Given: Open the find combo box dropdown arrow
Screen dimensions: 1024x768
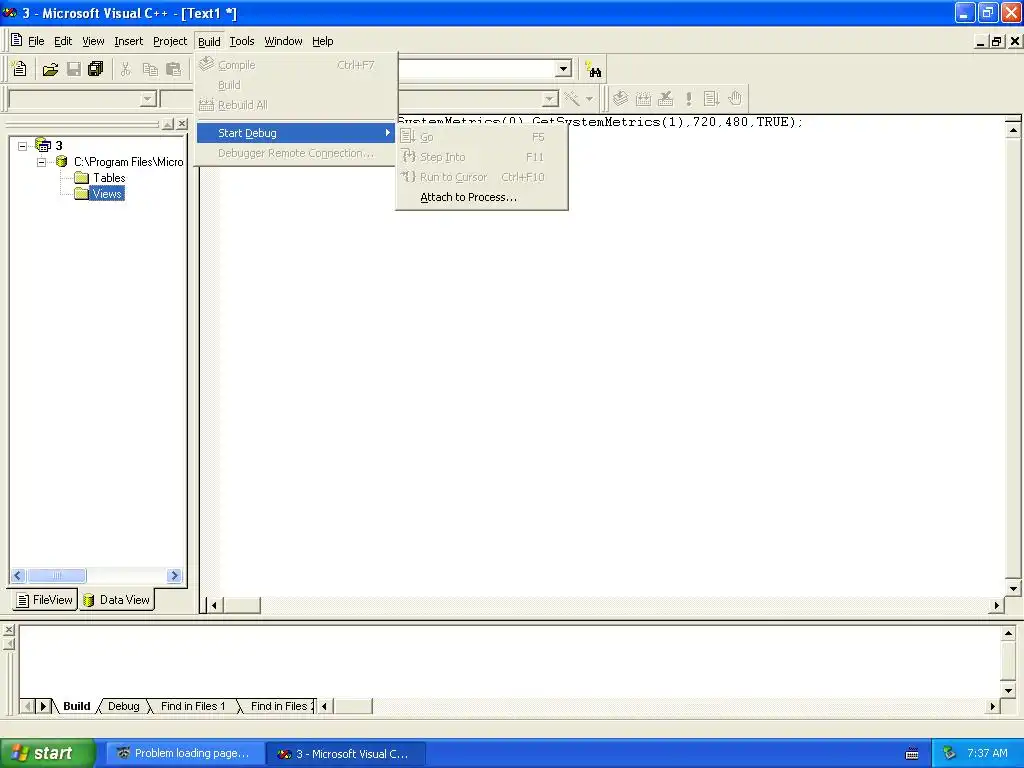Looking at the screenshot, I should click(x=564, y=69).
